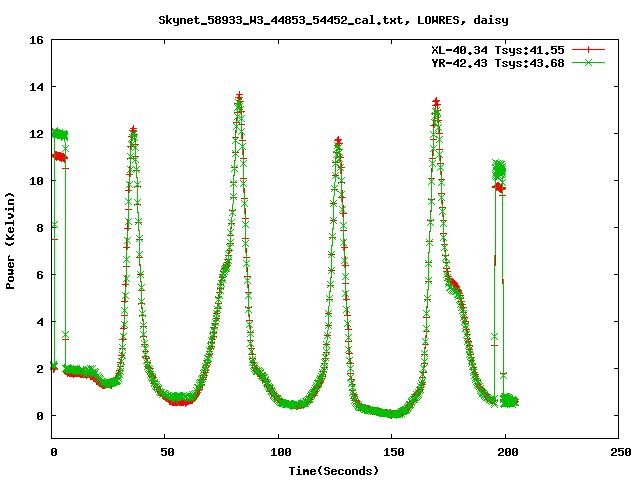Click the peak top near 170 seconds

pyautogui.click(x=436, y=103)
